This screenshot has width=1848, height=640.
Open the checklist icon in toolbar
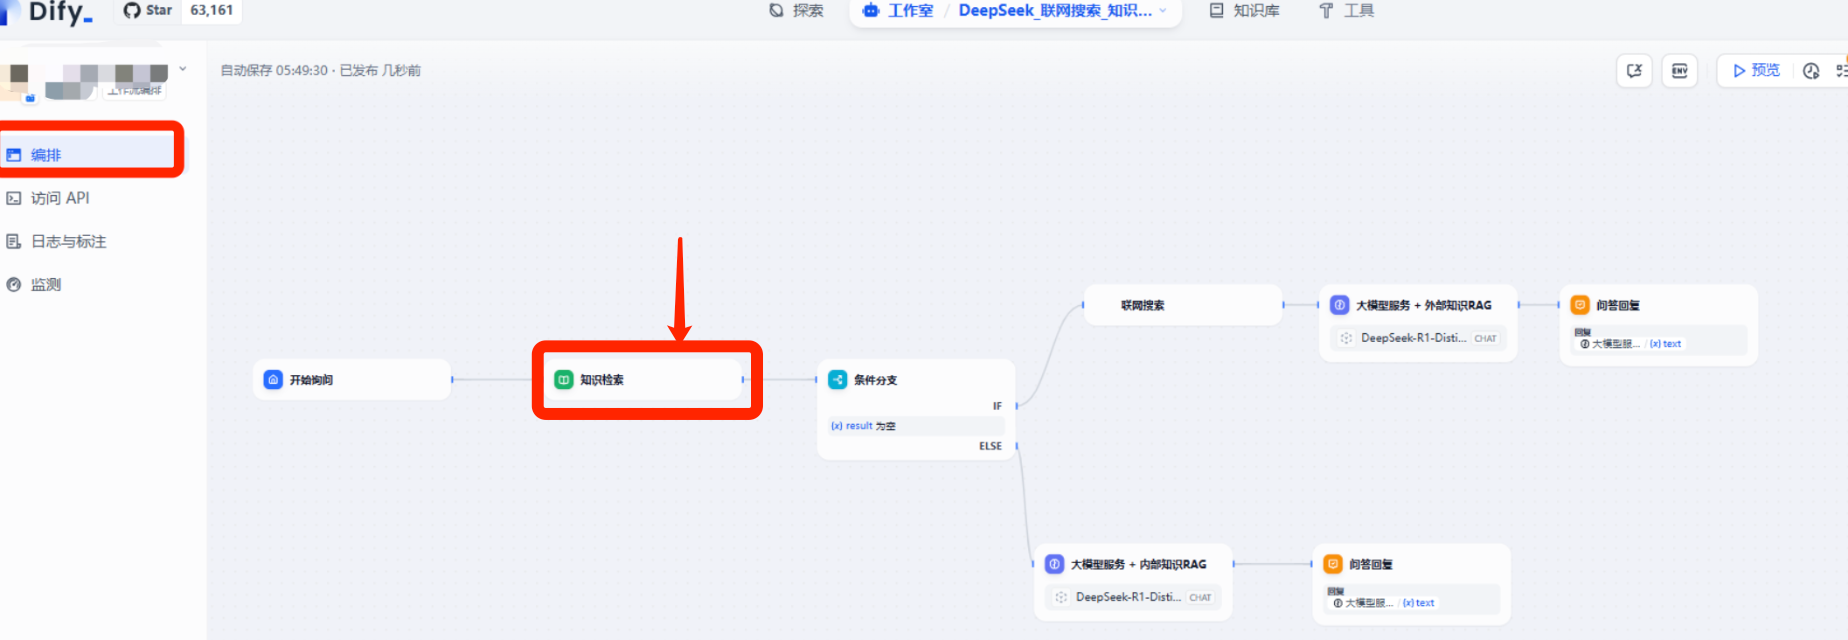pos(1840,70)
